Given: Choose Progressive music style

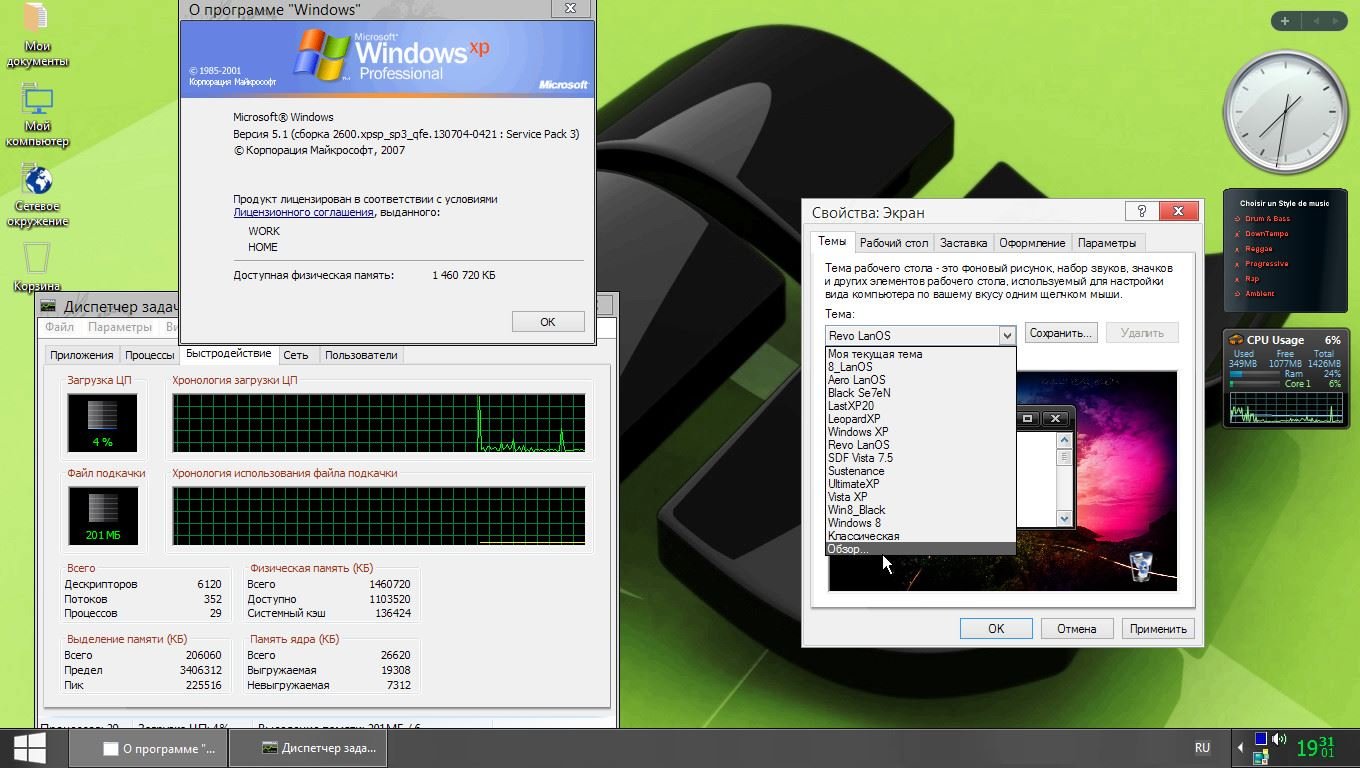Looking at the screenshot, I should (x=1266, y=263).
